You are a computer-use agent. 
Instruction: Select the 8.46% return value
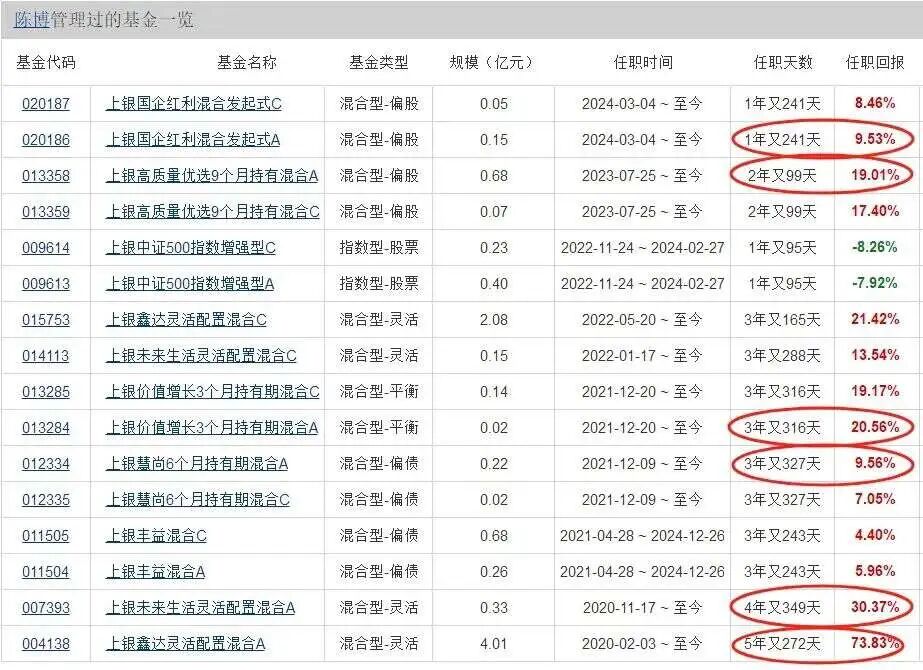coord(875,103)
